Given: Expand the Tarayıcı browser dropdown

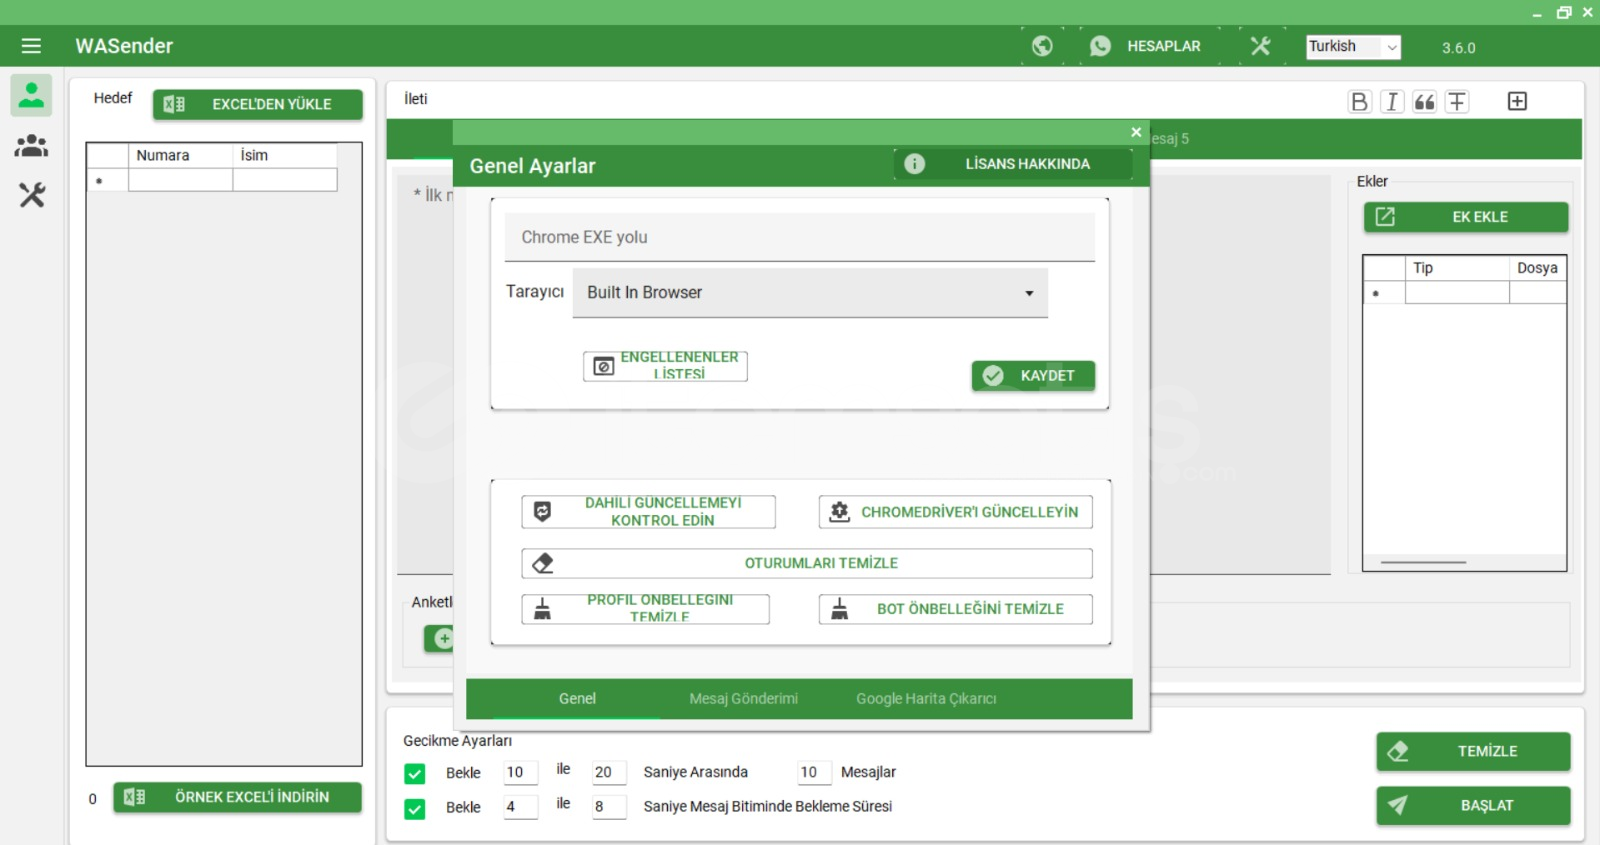Looking at the screenshot, I should (809, 293).
